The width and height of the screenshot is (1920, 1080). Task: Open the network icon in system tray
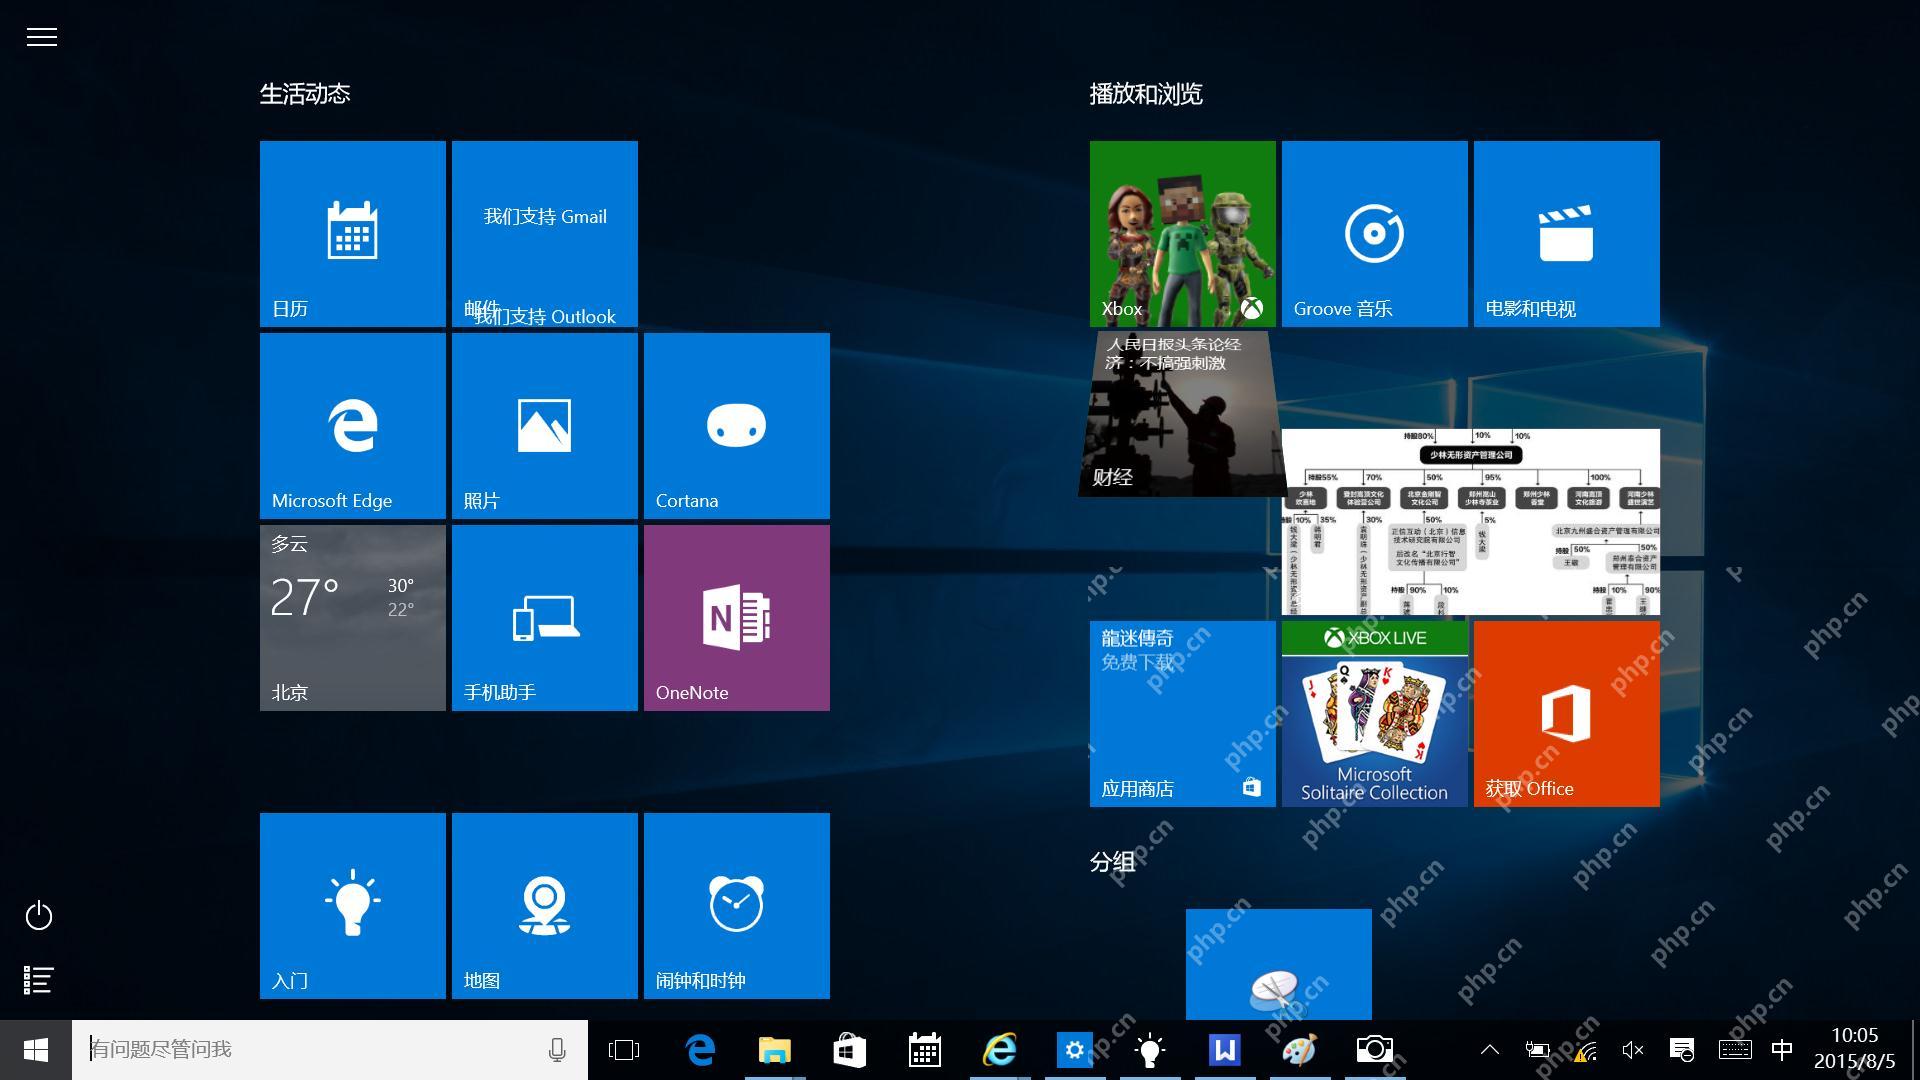click(x=1585, y=1050)
